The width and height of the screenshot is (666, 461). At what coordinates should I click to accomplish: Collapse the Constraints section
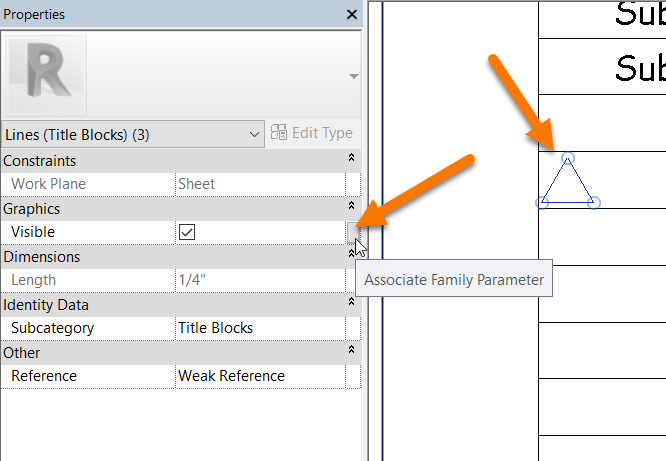(351, 160)
